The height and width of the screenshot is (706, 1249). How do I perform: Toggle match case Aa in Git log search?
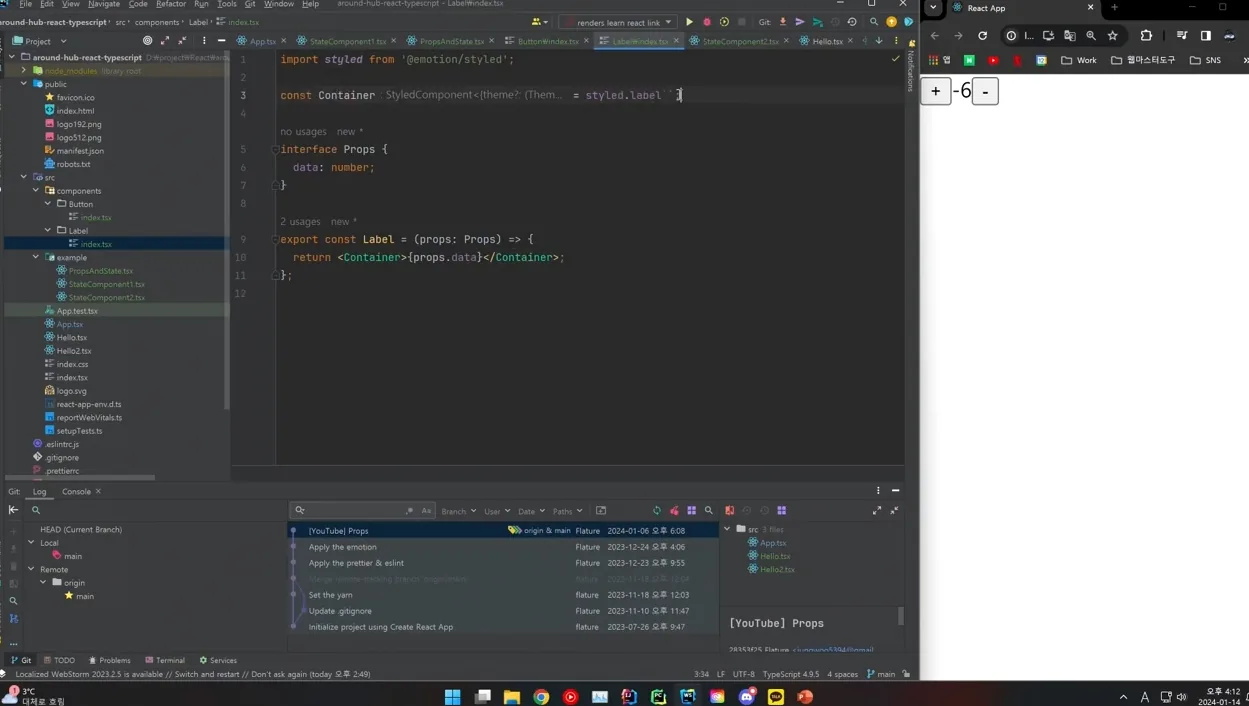427,511
